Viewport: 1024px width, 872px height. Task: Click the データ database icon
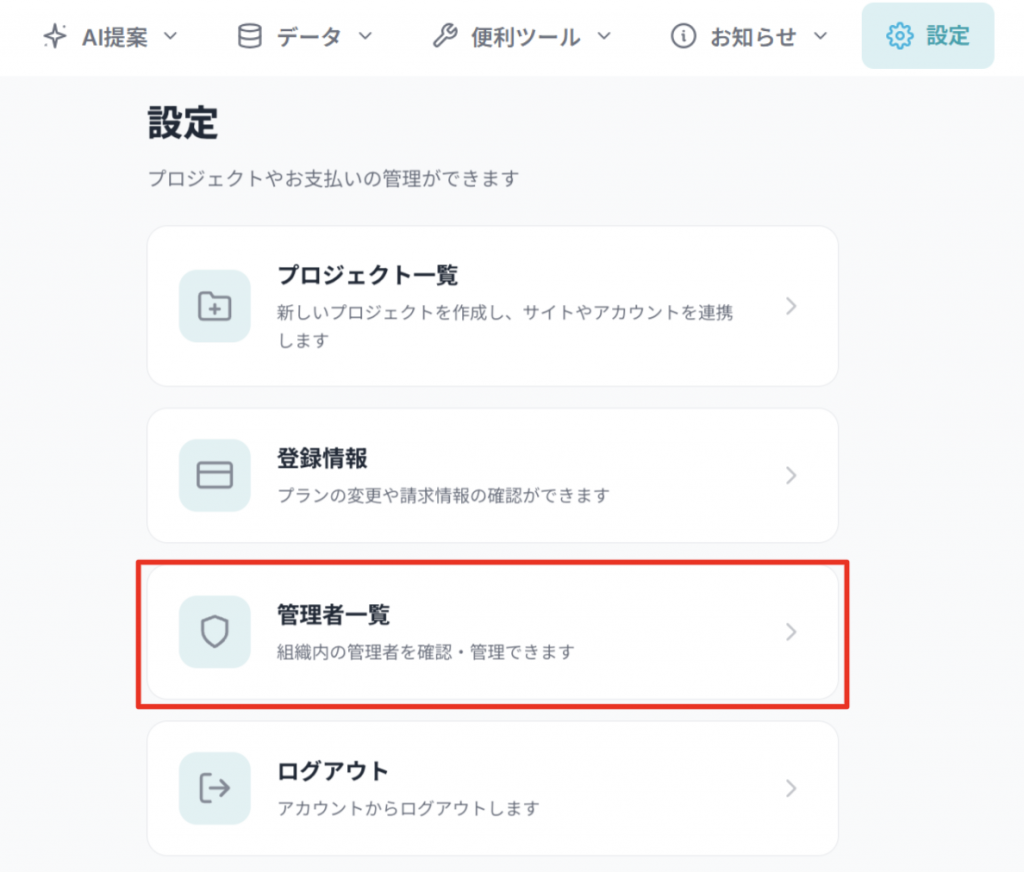(x=249, y=37)
